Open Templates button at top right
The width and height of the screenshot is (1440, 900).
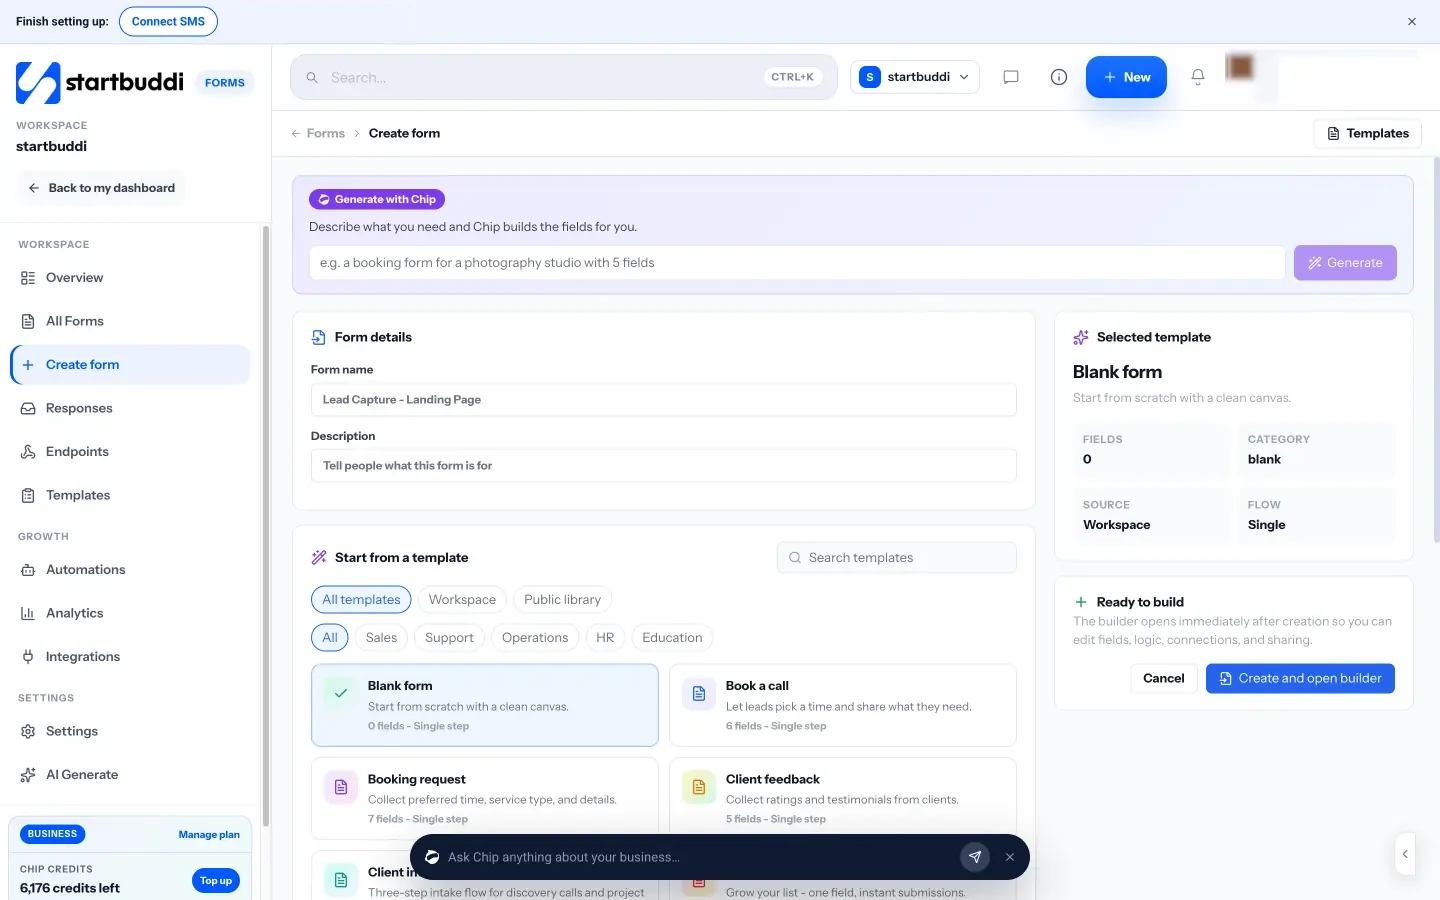click(x=1367, y=133)
